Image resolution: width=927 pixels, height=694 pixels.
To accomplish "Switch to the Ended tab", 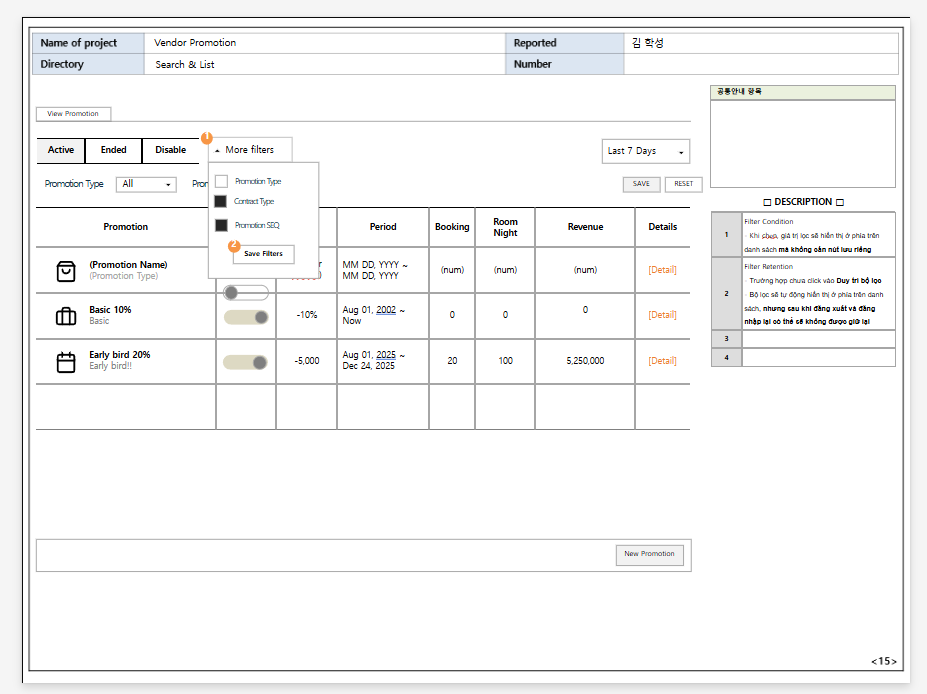I will (x=113, y=150).
